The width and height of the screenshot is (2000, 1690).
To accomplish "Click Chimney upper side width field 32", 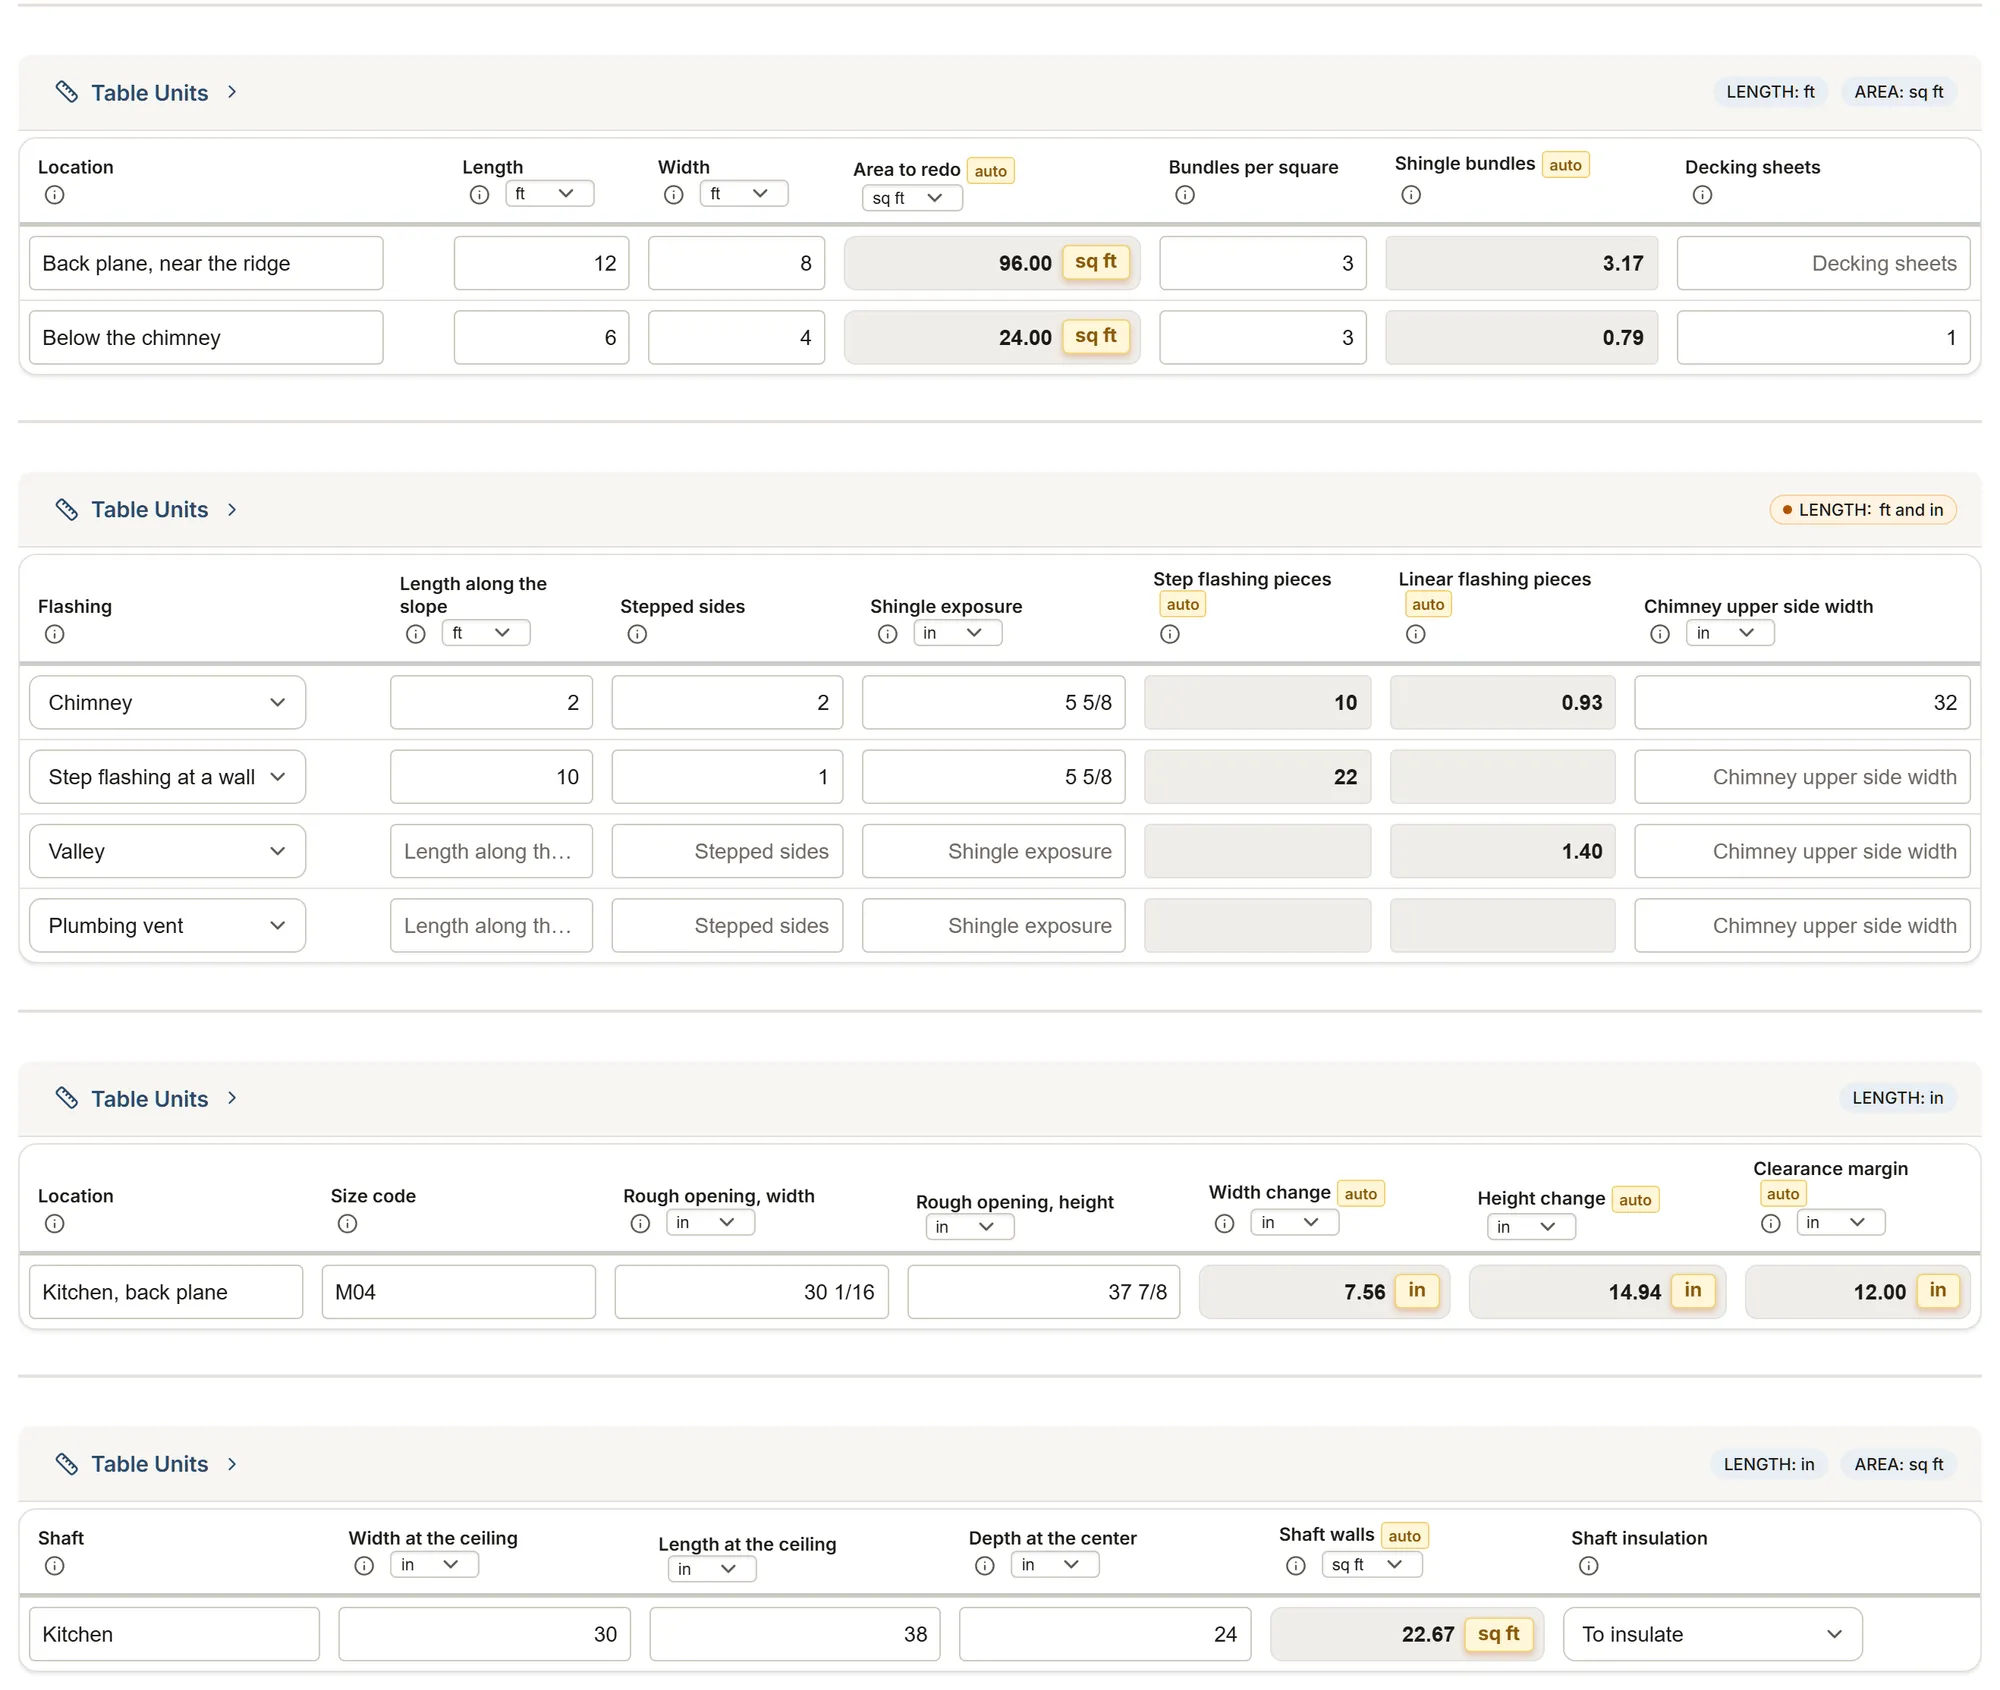I will (x=1802, y=702).
